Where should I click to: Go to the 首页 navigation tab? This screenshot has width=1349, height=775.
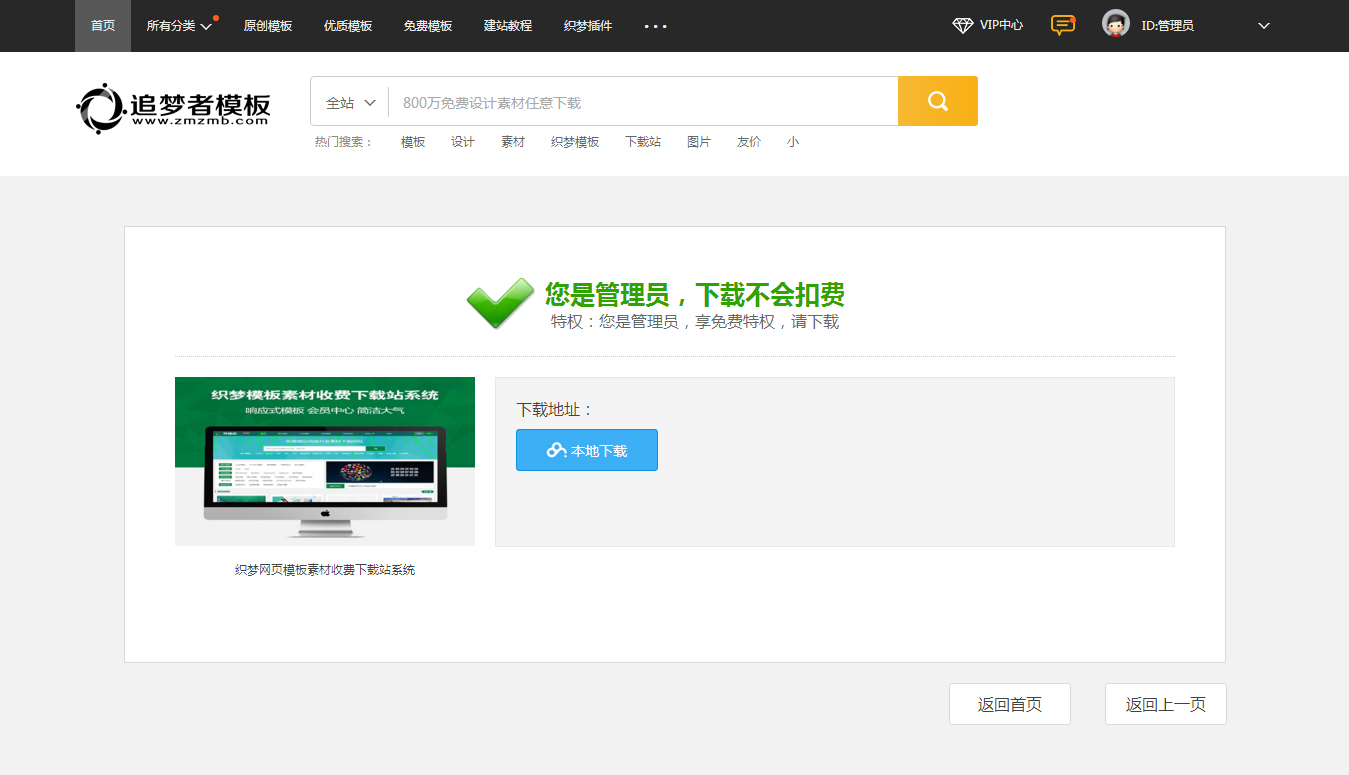102,26
